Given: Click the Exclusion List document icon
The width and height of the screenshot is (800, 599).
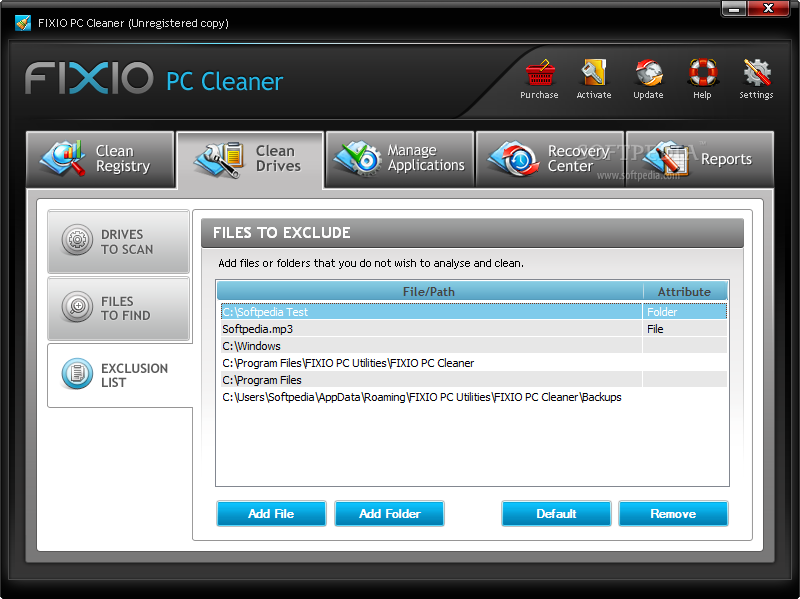Looking at the screenshot, I should pos(77,373).
